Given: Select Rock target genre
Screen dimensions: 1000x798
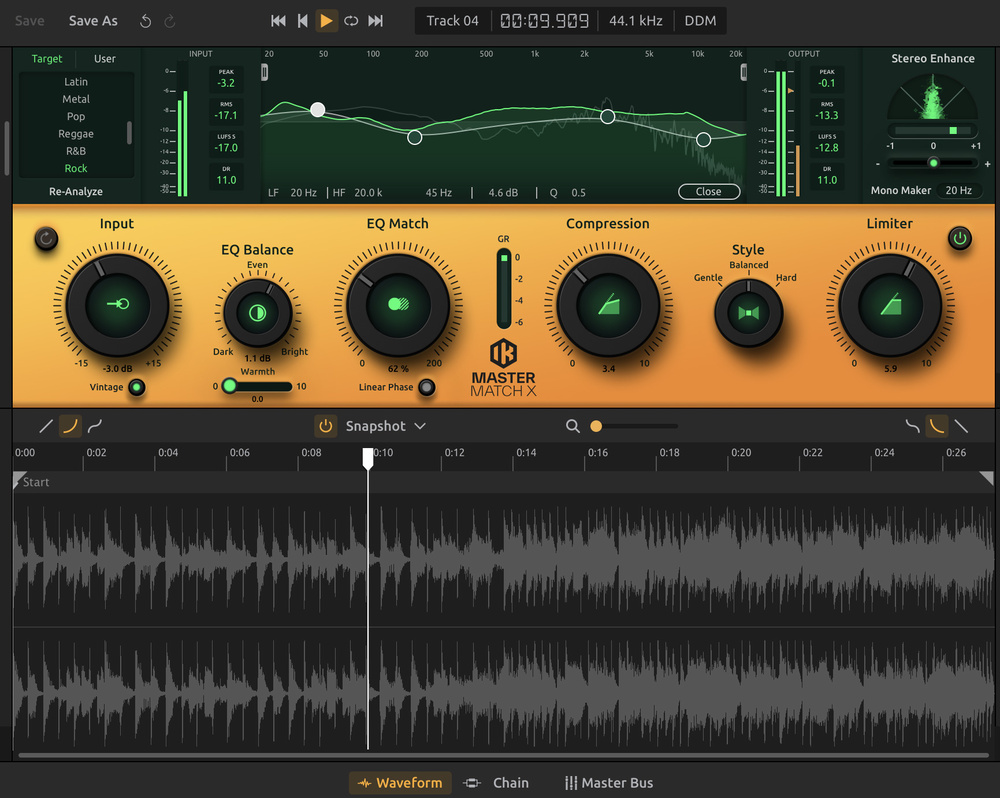Looking at the screenshot, I should 76,168.
